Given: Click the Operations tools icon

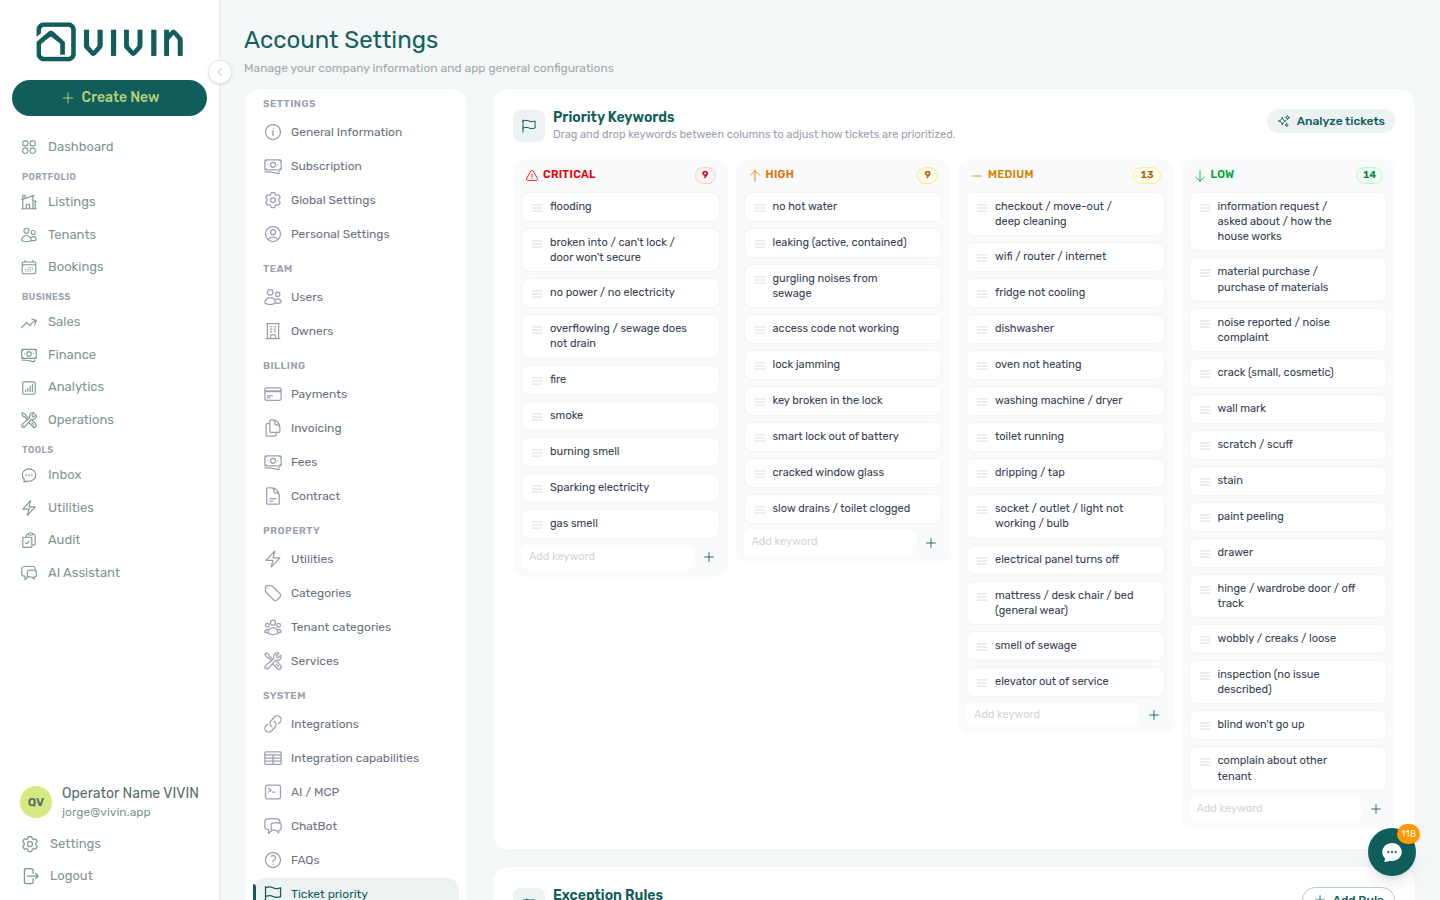Looking at the screenshot, I should pyautogui.click(x=29, y=420).
